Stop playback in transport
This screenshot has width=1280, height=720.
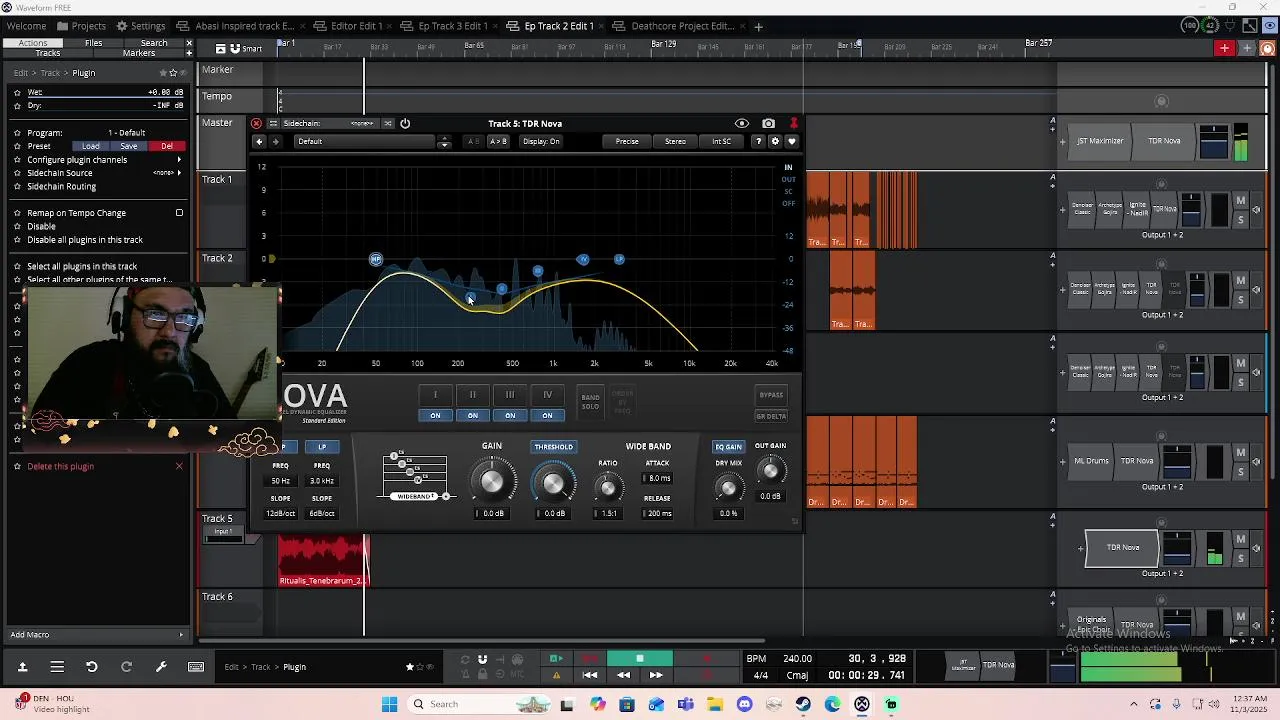(640, 658)
